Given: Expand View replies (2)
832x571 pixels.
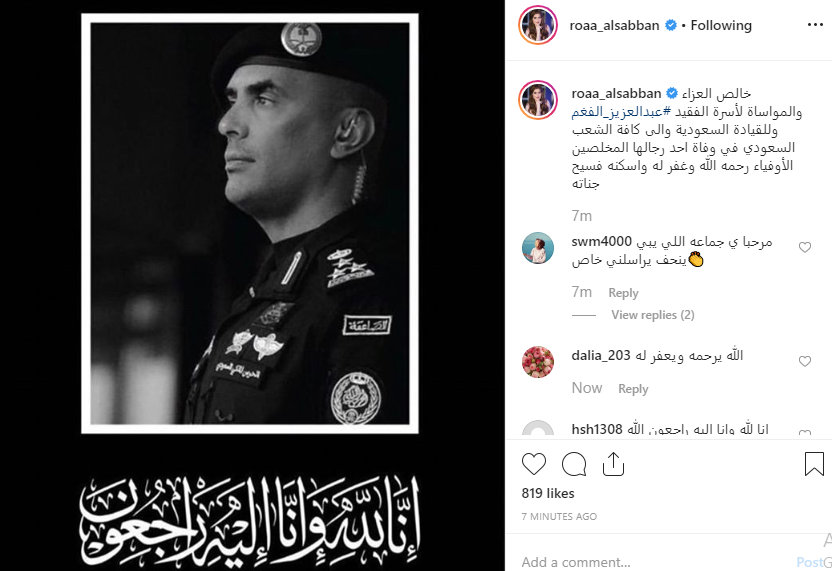Looking at the screenshot, I should click(x=653, y=315).
